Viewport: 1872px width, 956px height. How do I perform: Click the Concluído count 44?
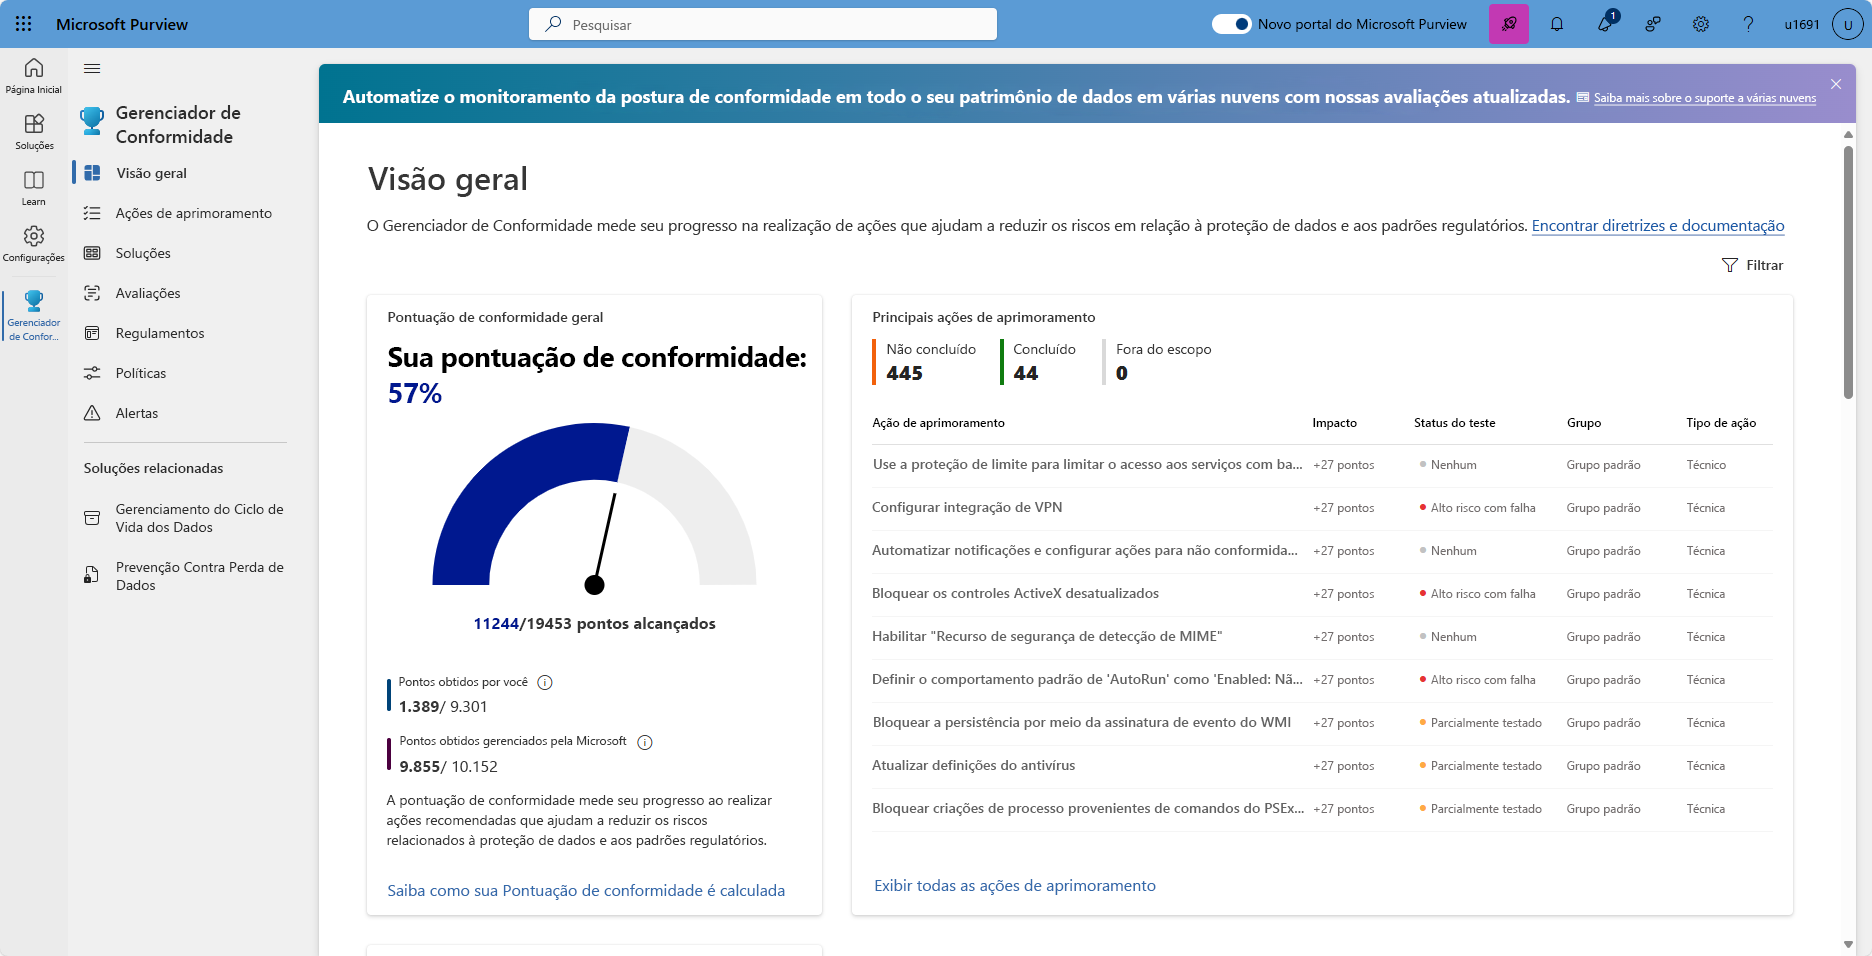[1025, 373]
